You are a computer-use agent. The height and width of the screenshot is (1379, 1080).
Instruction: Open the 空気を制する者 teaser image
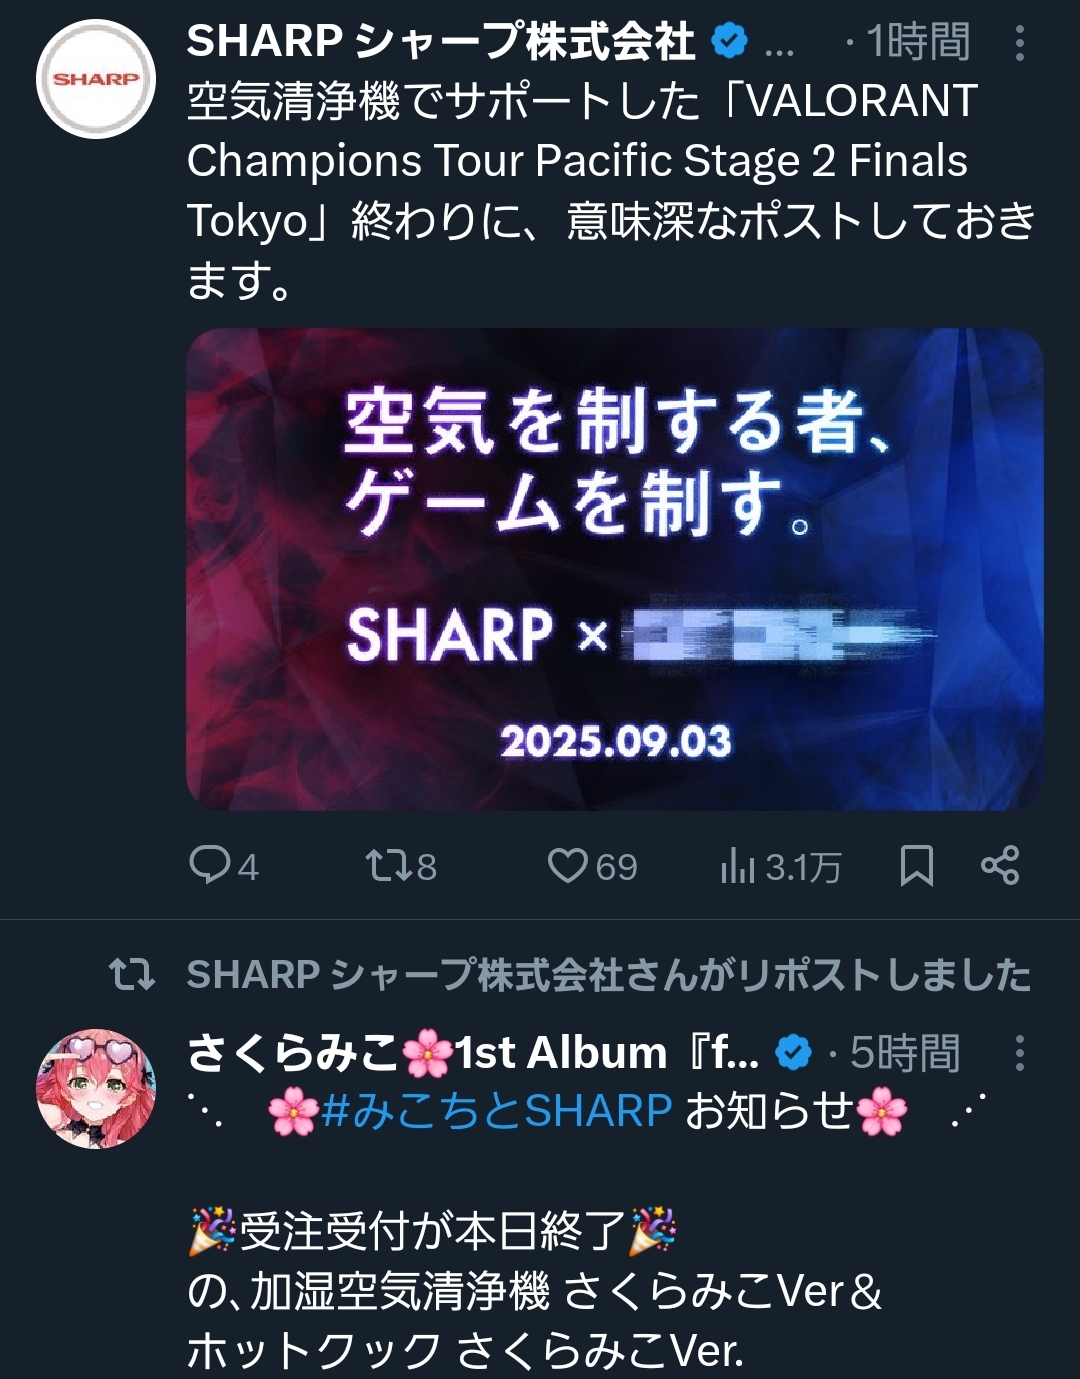pos(615,569)
